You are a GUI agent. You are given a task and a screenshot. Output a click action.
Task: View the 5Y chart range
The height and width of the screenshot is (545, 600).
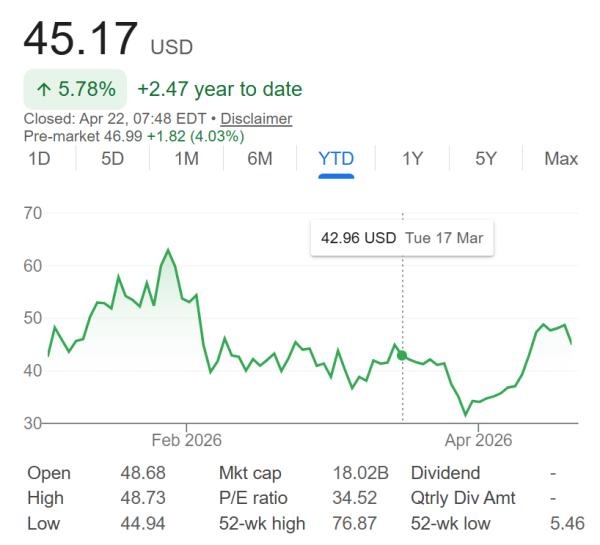[485, 158]
